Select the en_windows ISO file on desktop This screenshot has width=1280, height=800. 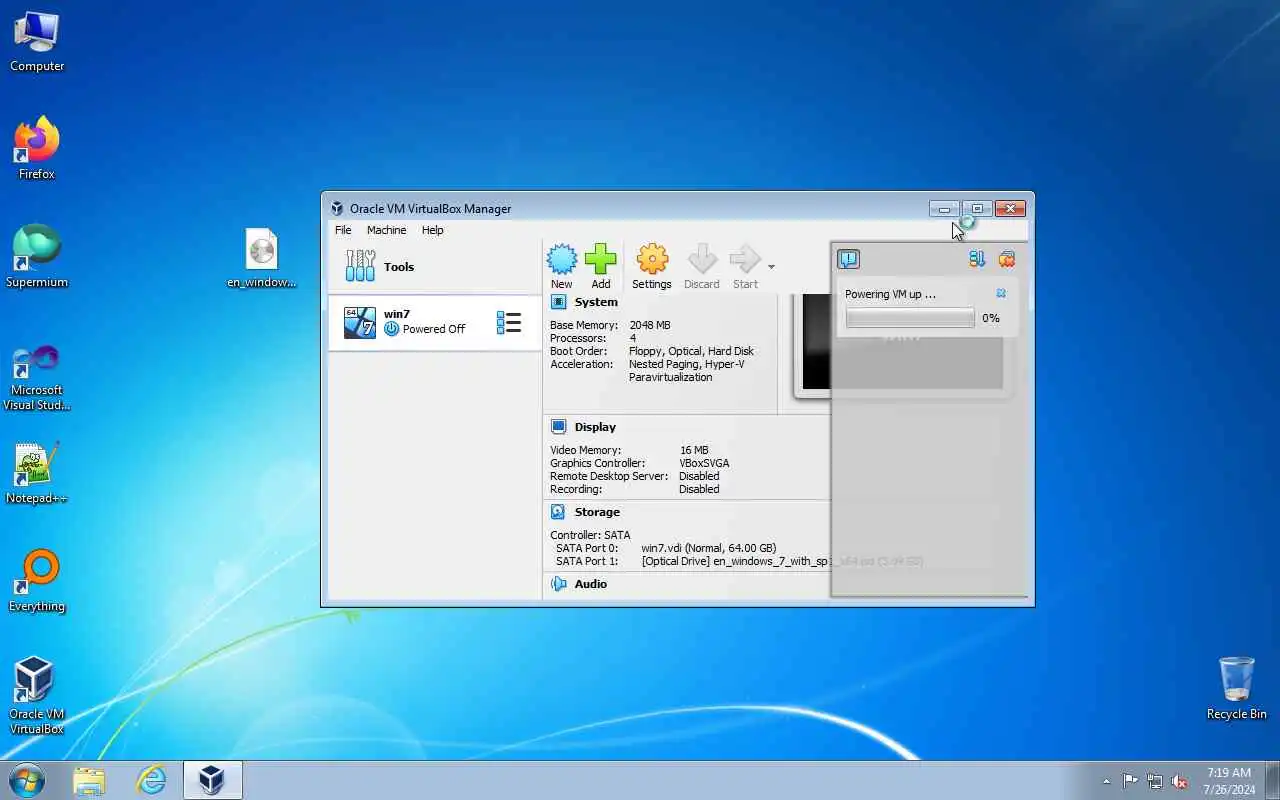262,258
